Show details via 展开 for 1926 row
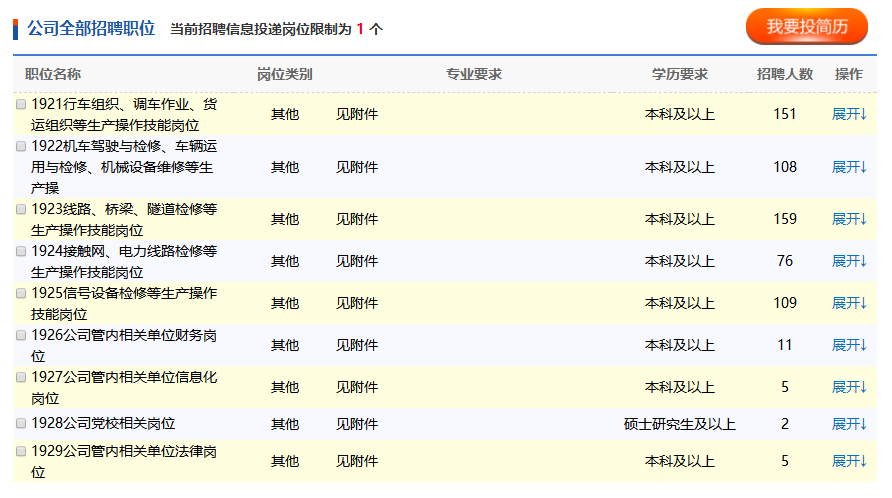This screenshot has width=892, height=498. coord(849,345)
